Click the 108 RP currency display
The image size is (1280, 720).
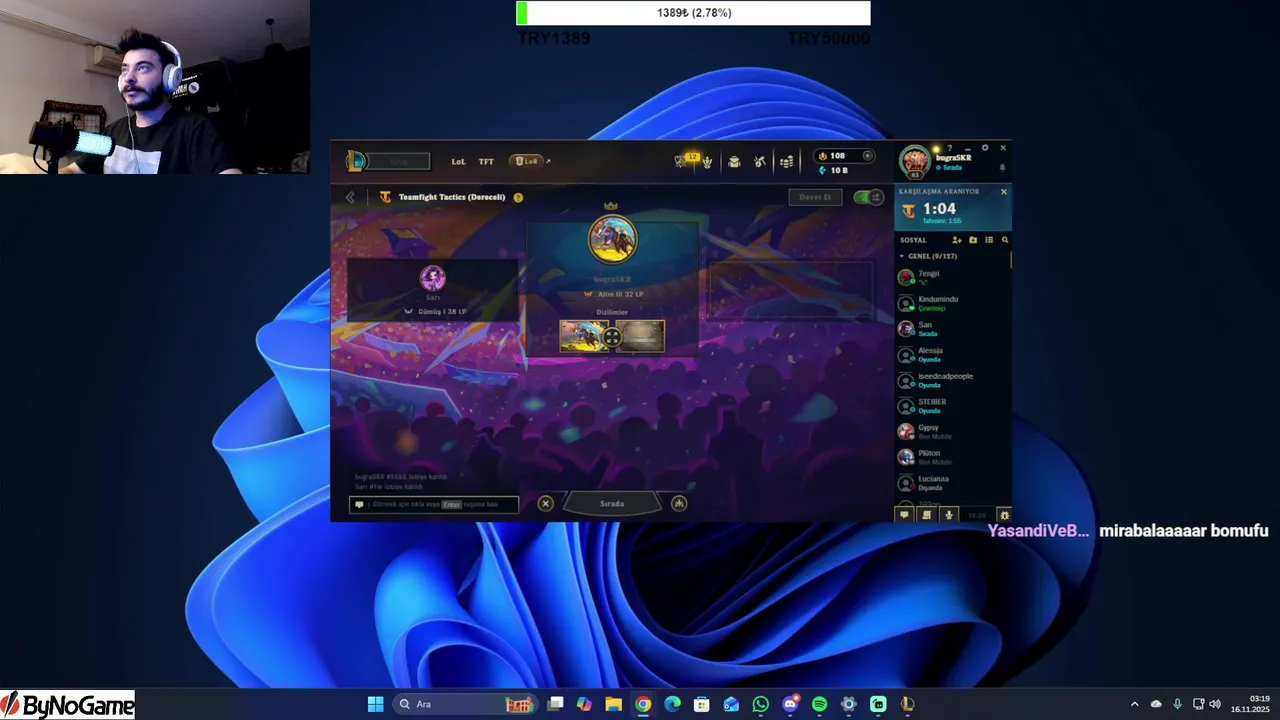[x=845, y=156]
